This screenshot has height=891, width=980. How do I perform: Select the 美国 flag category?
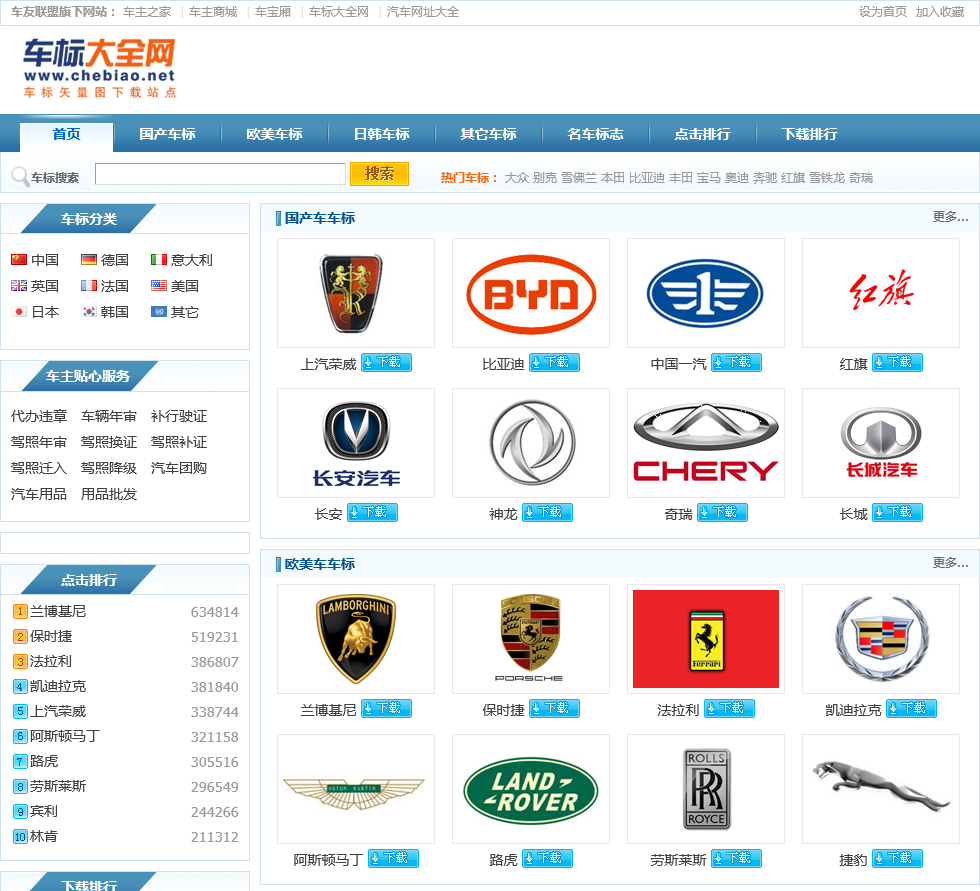coord(175,286)
